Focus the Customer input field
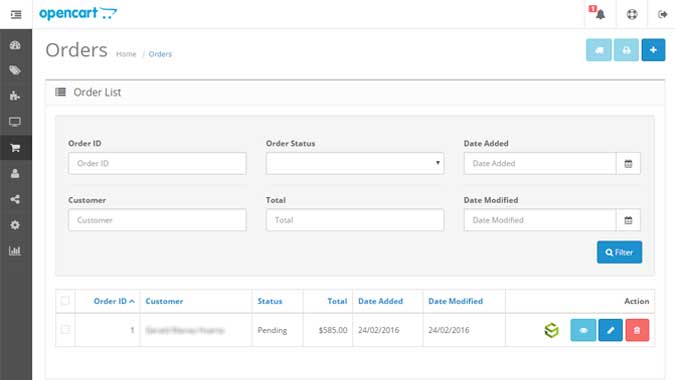The width and height of the screenshot is (675, 380). (x=157, y=220)
